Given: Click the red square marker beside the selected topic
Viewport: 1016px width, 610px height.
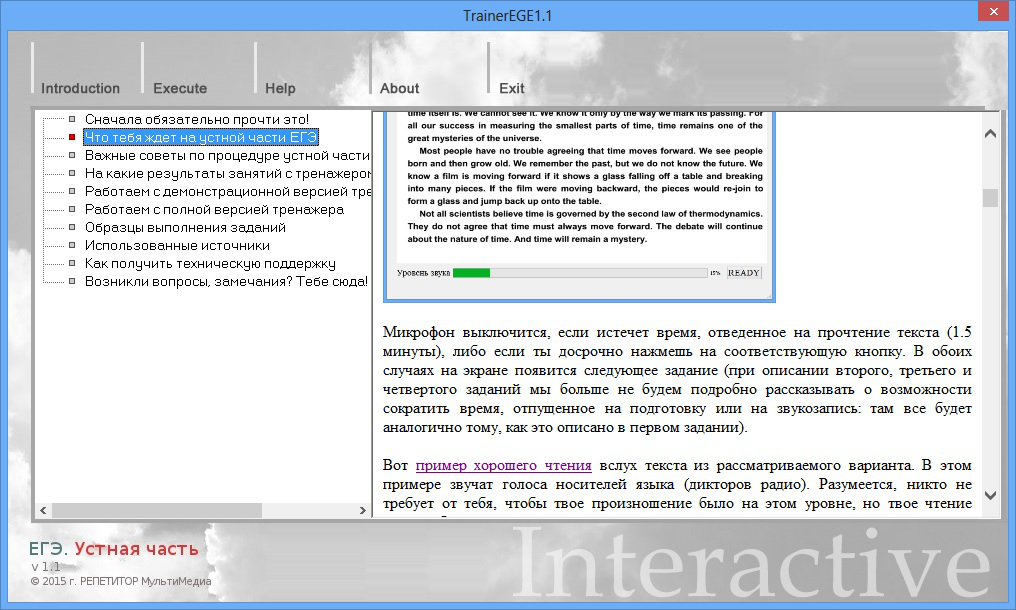Looking at the screenshot, I should (72, 136).
